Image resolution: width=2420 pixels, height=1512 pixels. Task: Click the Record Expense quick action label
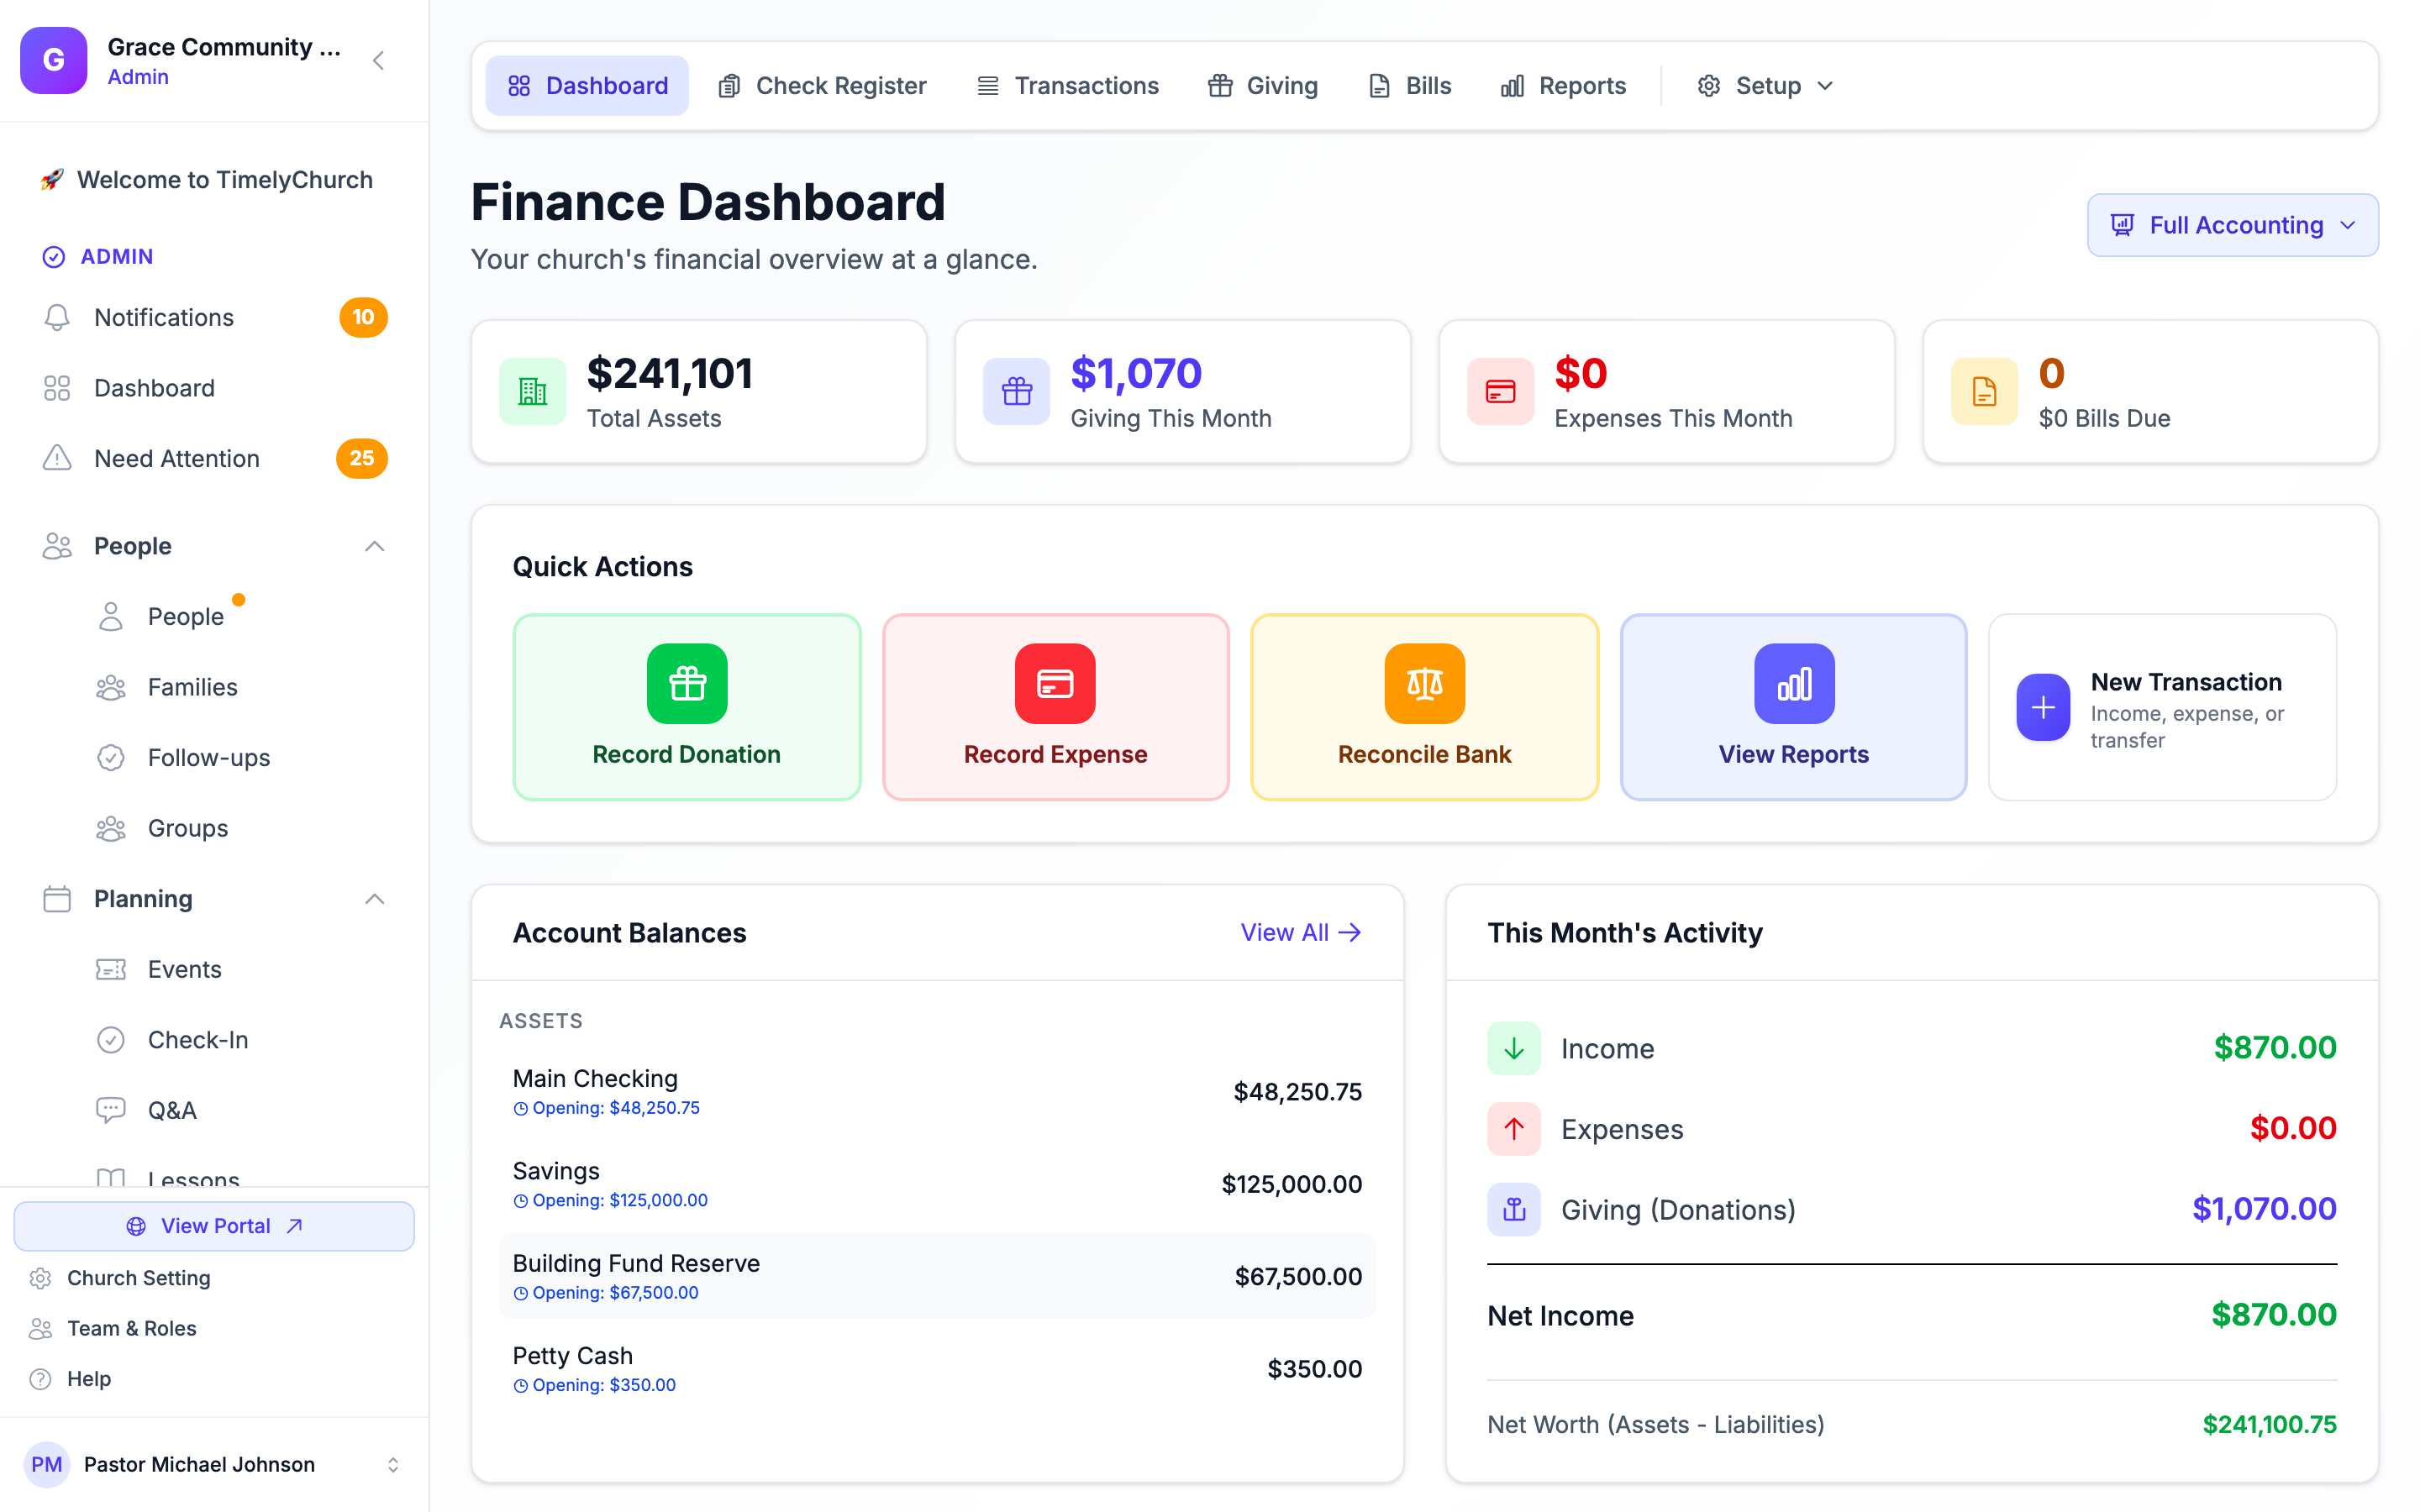(1055, 754)
